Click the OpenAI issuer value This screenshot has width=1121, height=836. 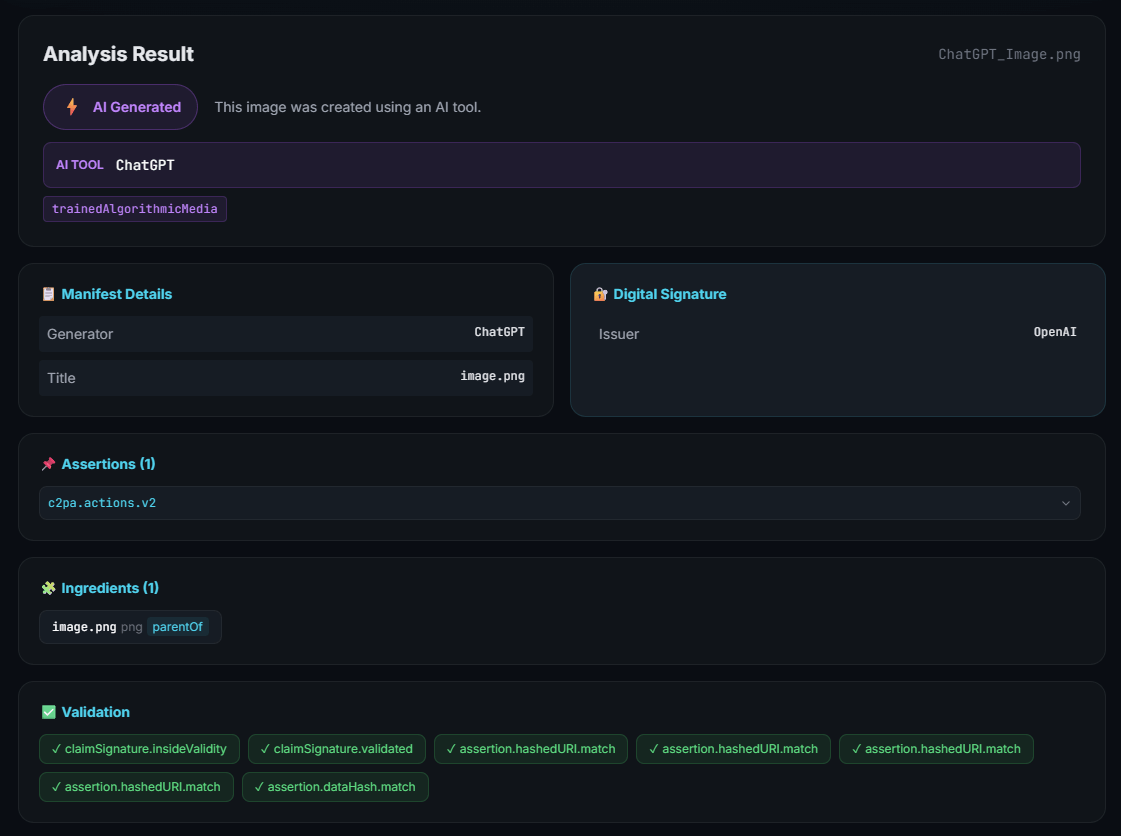[x=1055, y=331]
